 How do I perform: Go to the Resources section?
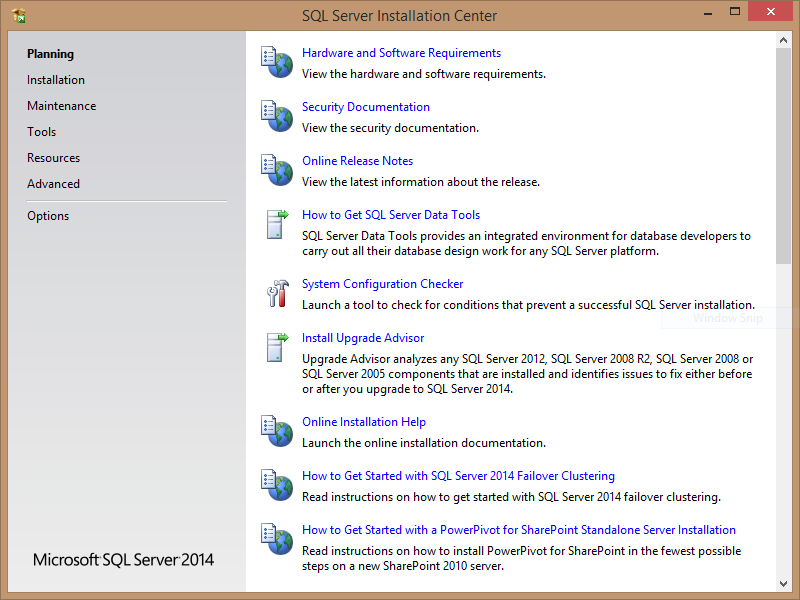54,158
